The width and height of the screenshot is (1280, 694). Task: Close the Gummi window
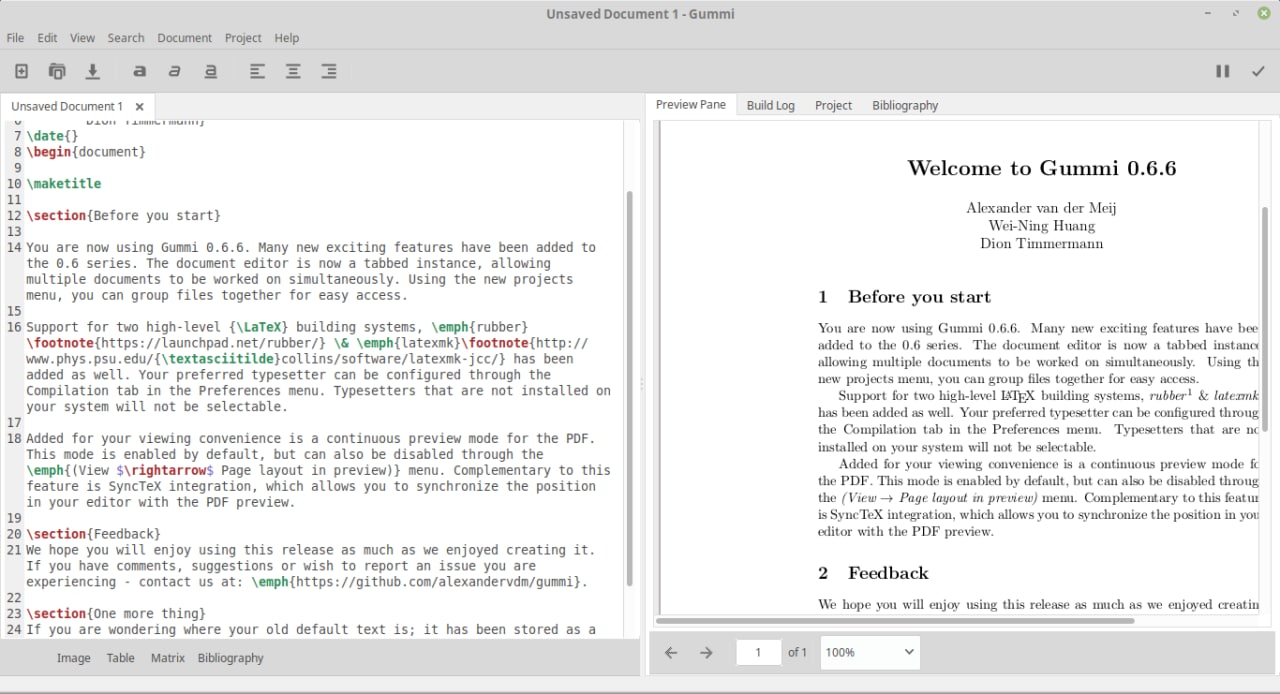pyautogui.click(x=1264, y=13)
